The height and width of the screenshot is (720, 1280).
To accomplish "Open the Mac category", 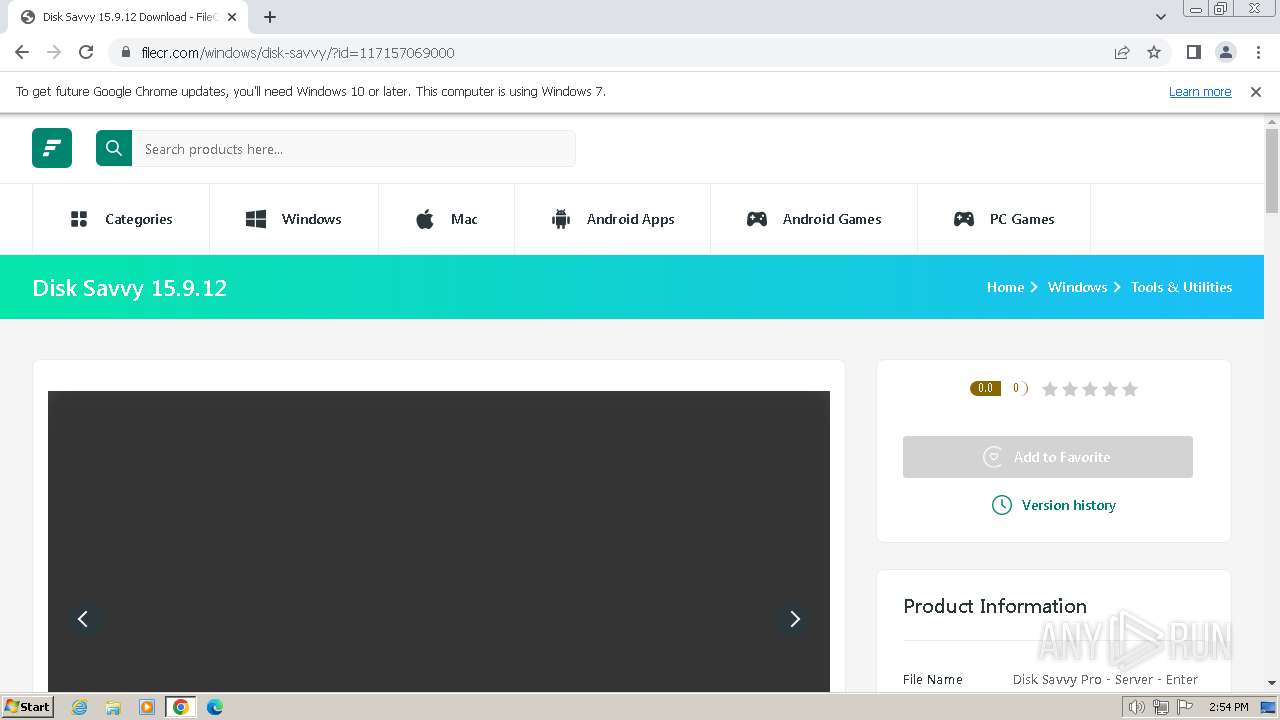I will [x=447, y=219].
